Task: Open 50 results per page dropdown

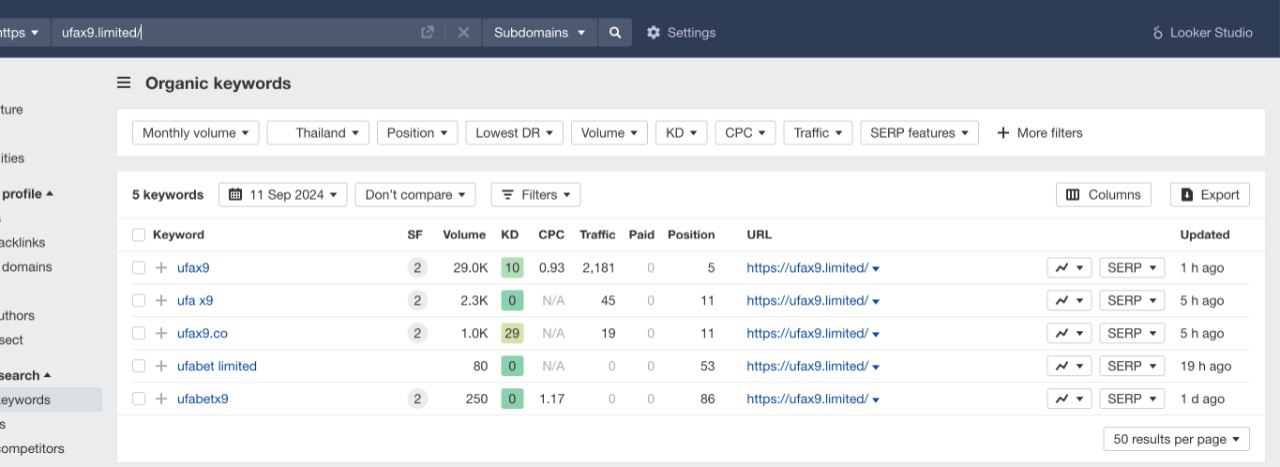Action: [x=1176, y=439]
